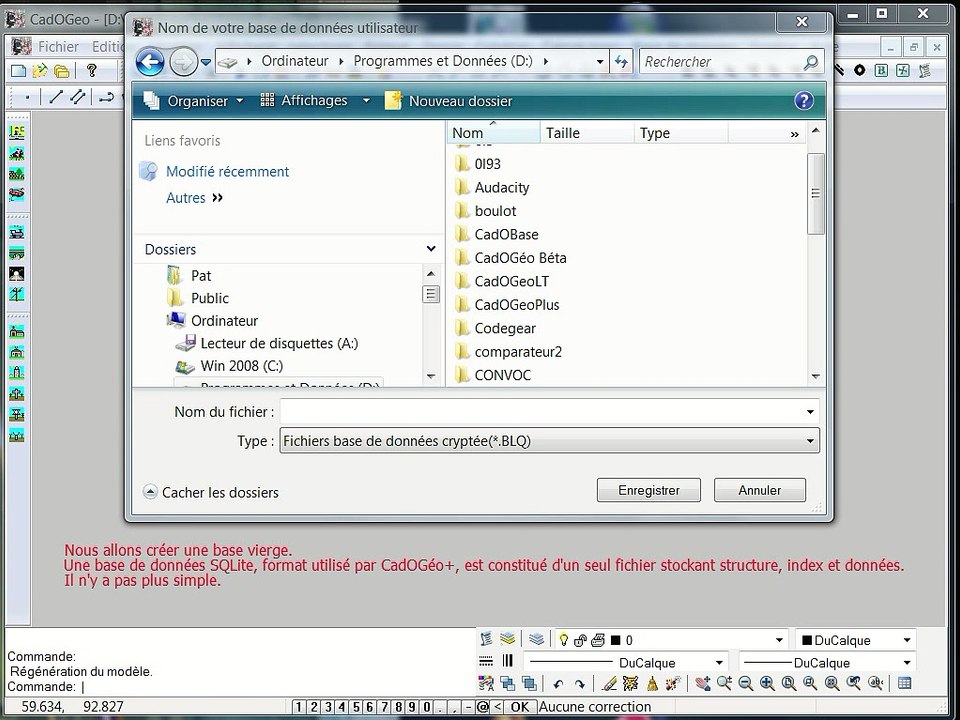Click the Enregistrer button

coord(648,490)
